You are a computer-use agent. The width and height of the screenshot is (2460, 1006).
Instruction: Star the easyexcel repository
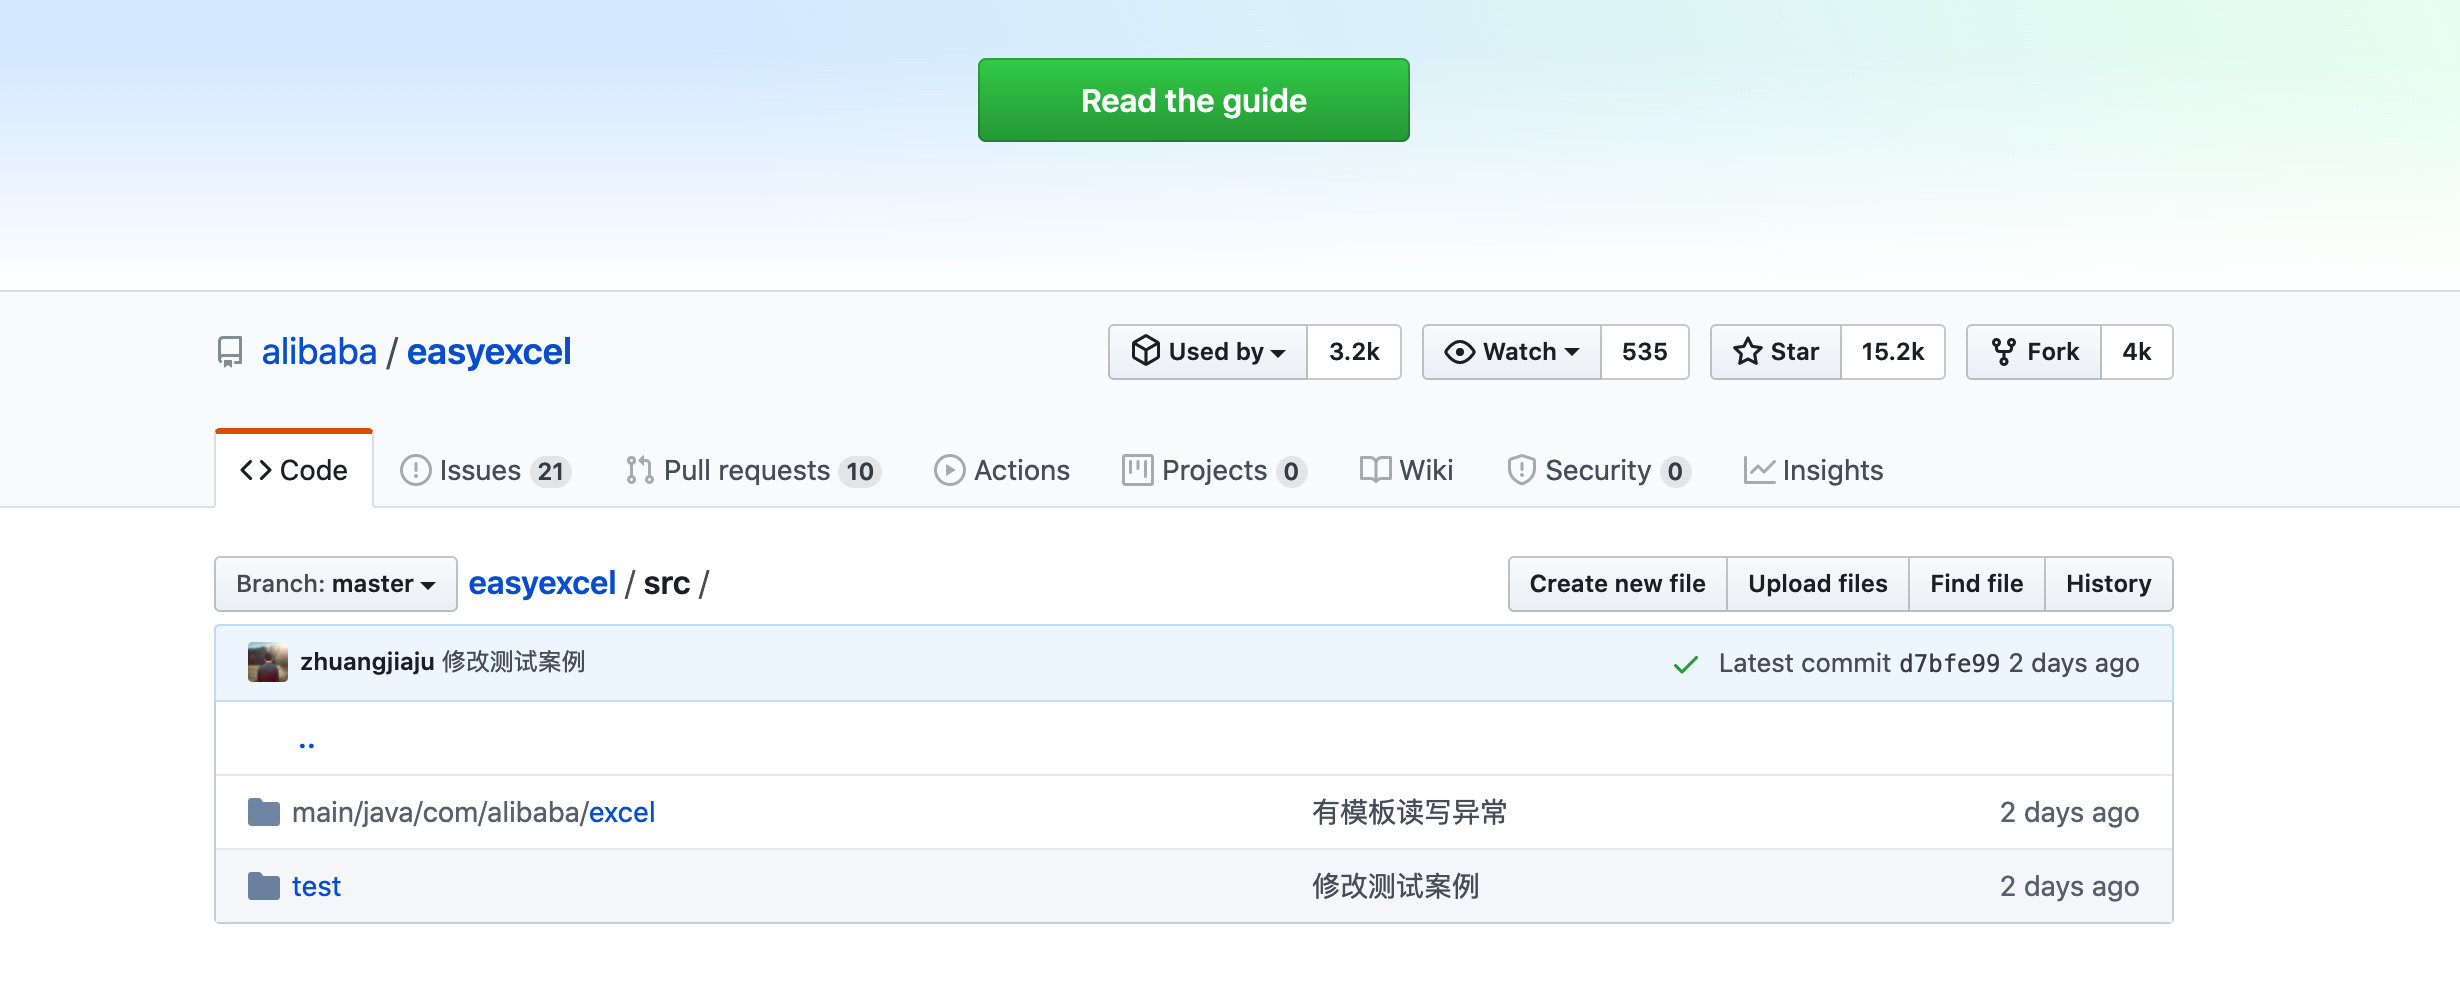[x=1776, y=352]
